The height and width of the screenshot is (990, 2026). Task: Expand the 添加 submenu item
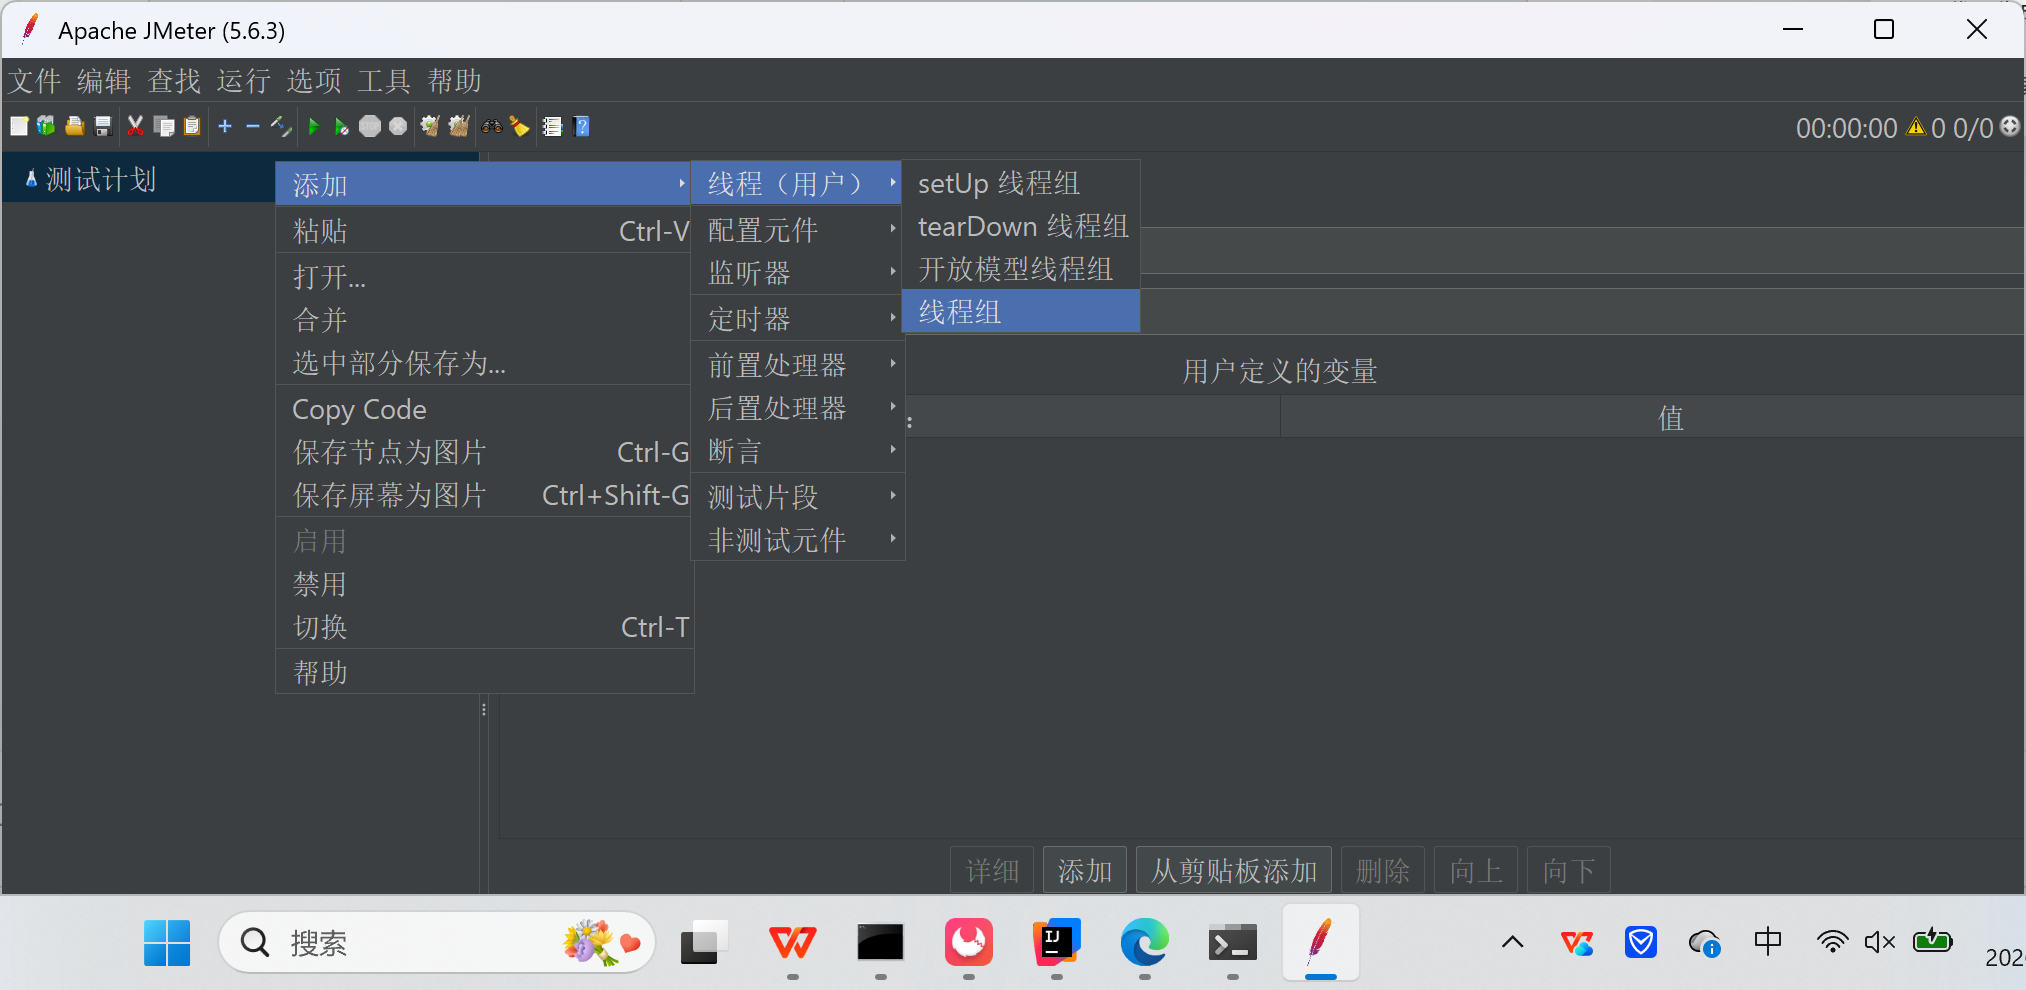(484, 184)
